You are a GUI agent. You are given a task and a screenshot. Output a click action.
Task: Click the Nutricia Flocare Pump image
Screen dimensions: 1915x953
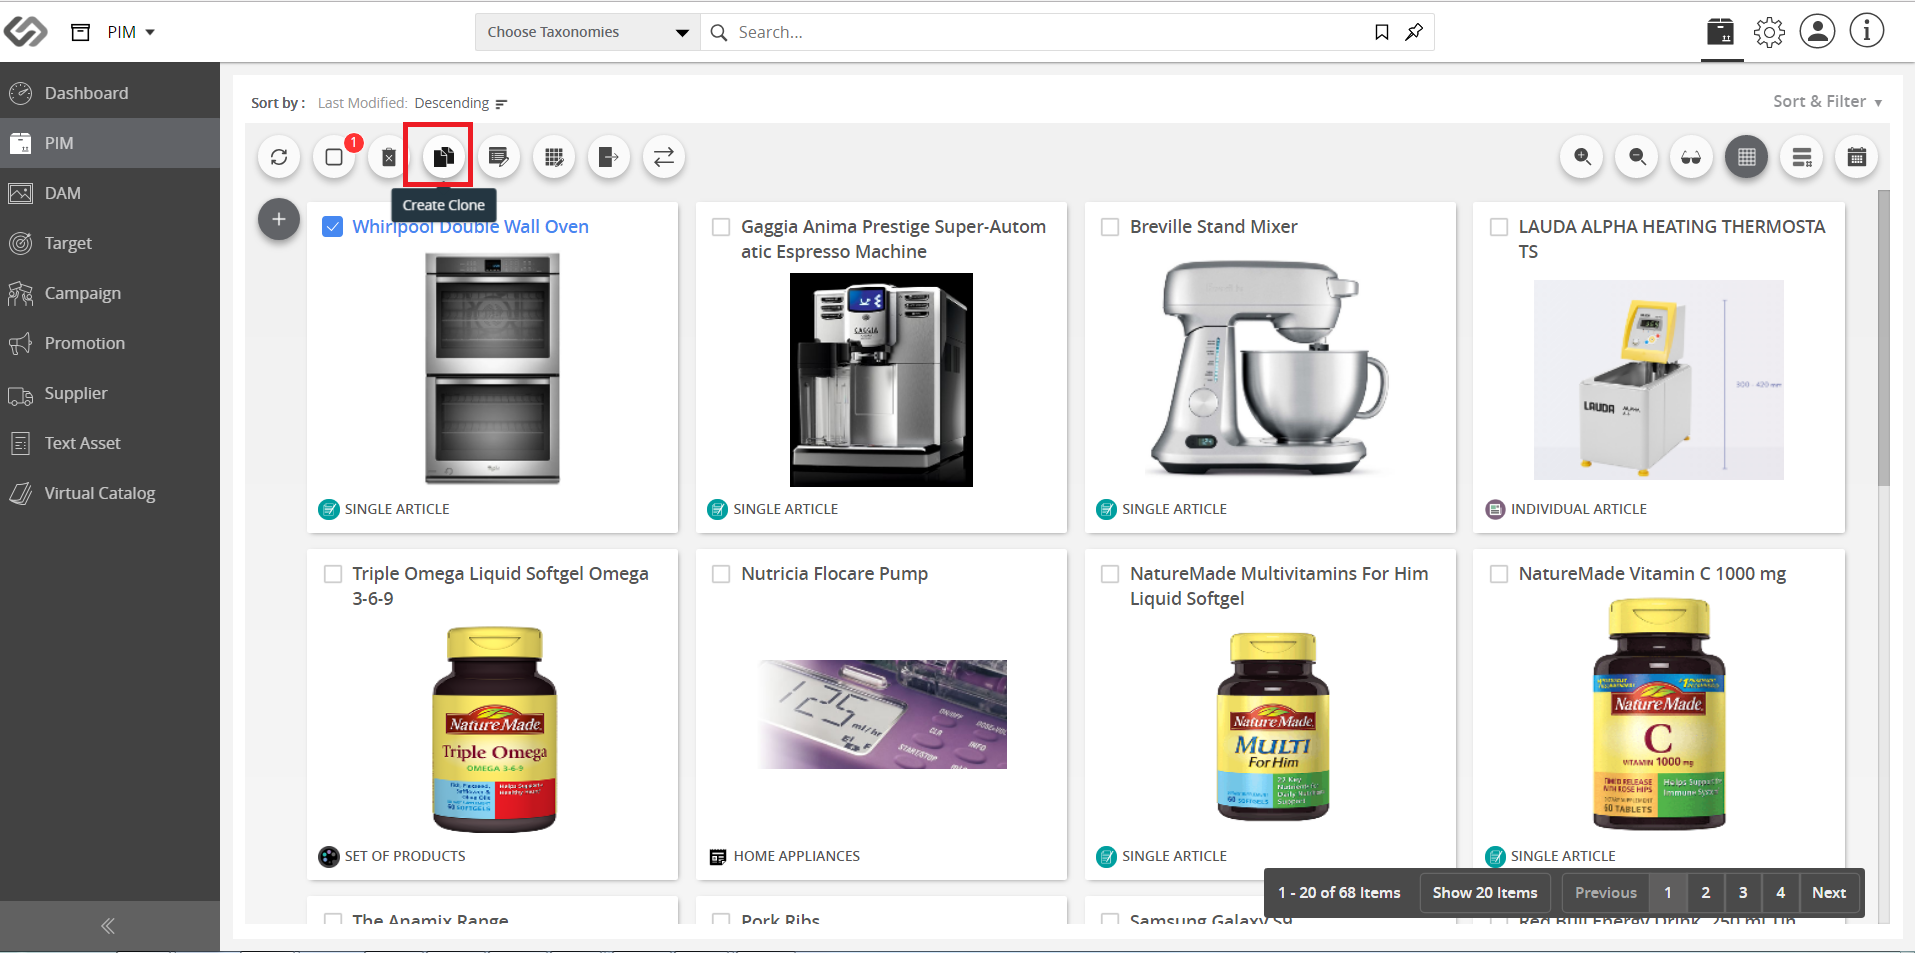[x=882, y=714]
